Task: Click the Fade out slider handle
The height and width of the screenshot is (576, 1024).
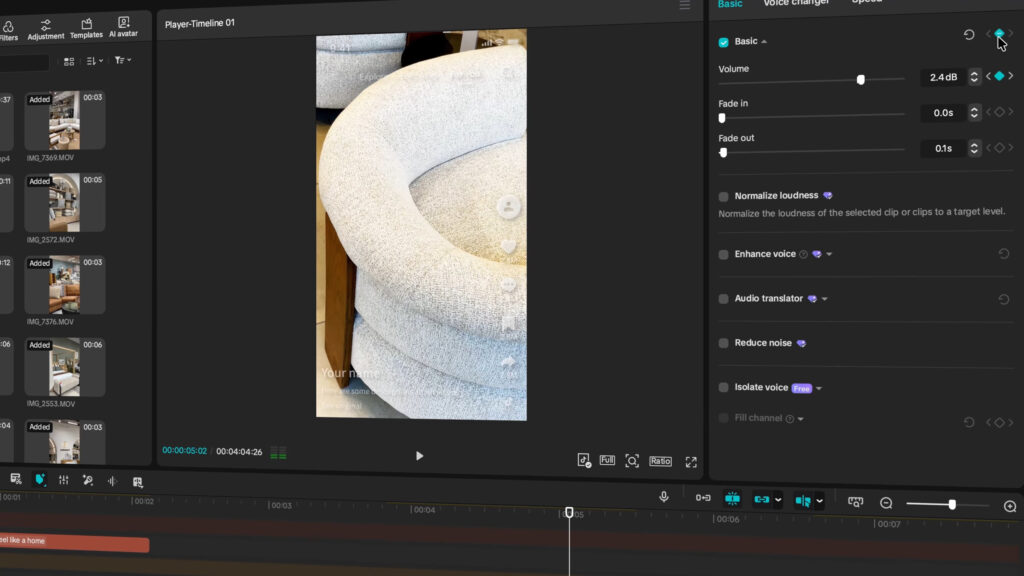Action: pyautogui.click(x=723, y=152)
